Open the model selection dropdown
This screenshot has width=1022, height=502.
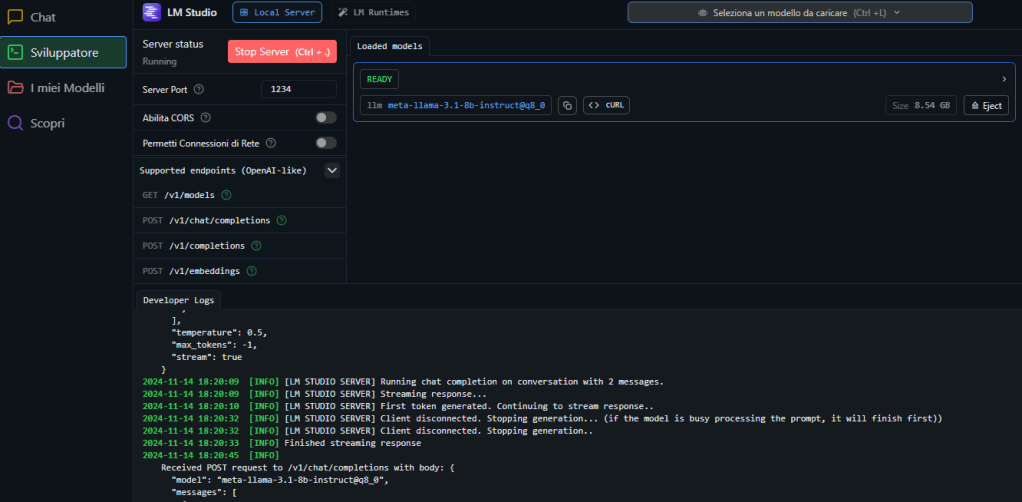coord(800,12)
